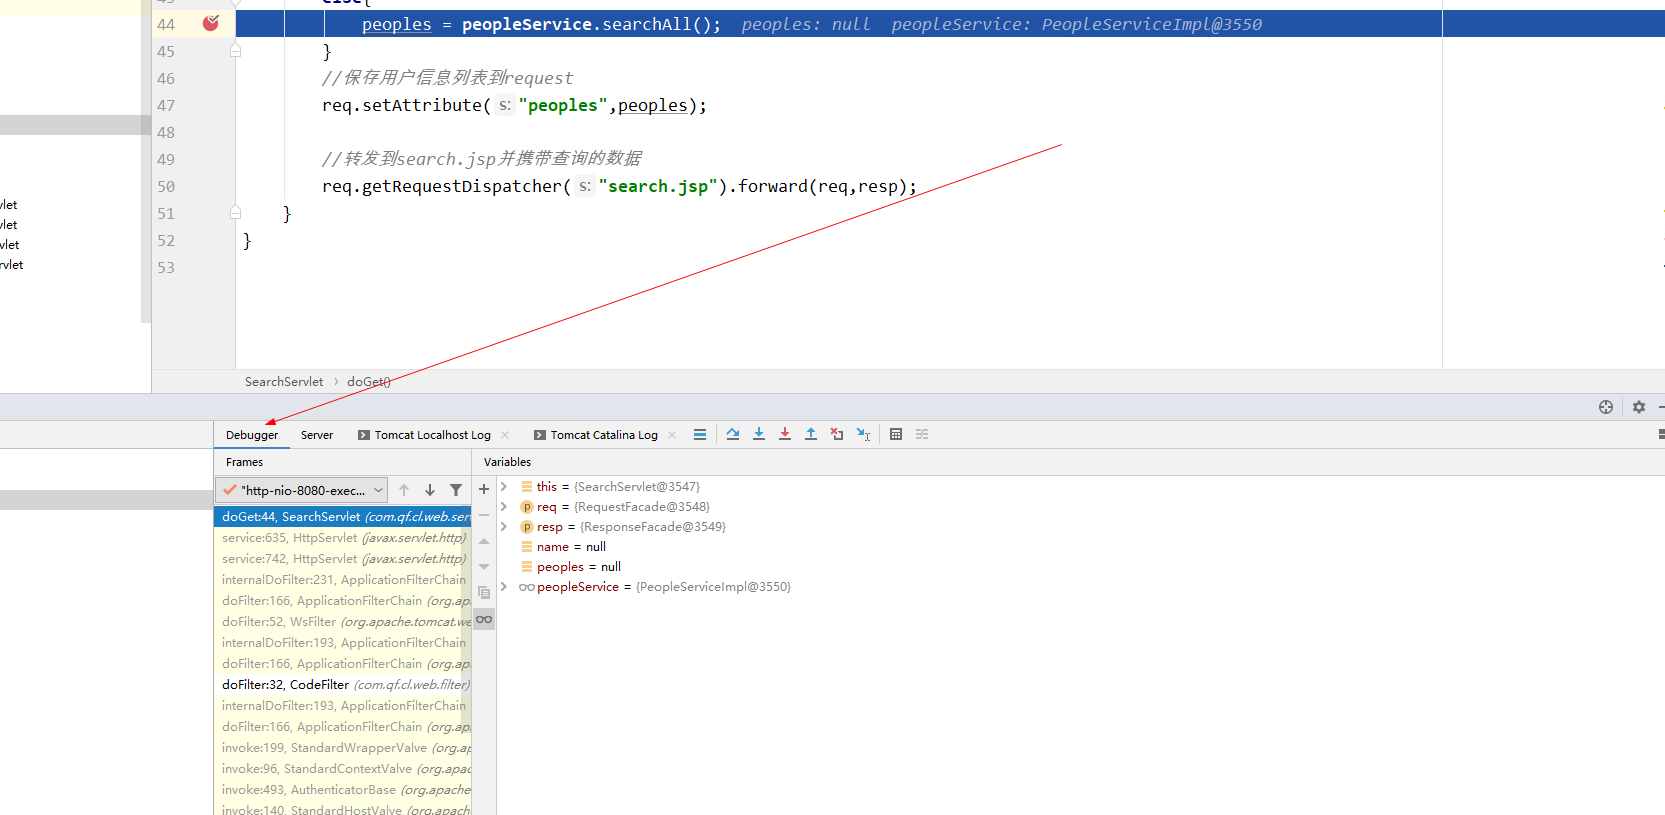Screen dimensions: 1665x815
Task: Filter frames with the funnel icon
Action: coord(456,490)
